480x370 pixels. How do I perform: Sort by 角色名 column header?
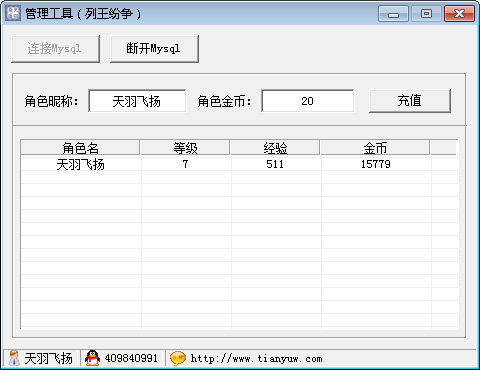(80, 148)
